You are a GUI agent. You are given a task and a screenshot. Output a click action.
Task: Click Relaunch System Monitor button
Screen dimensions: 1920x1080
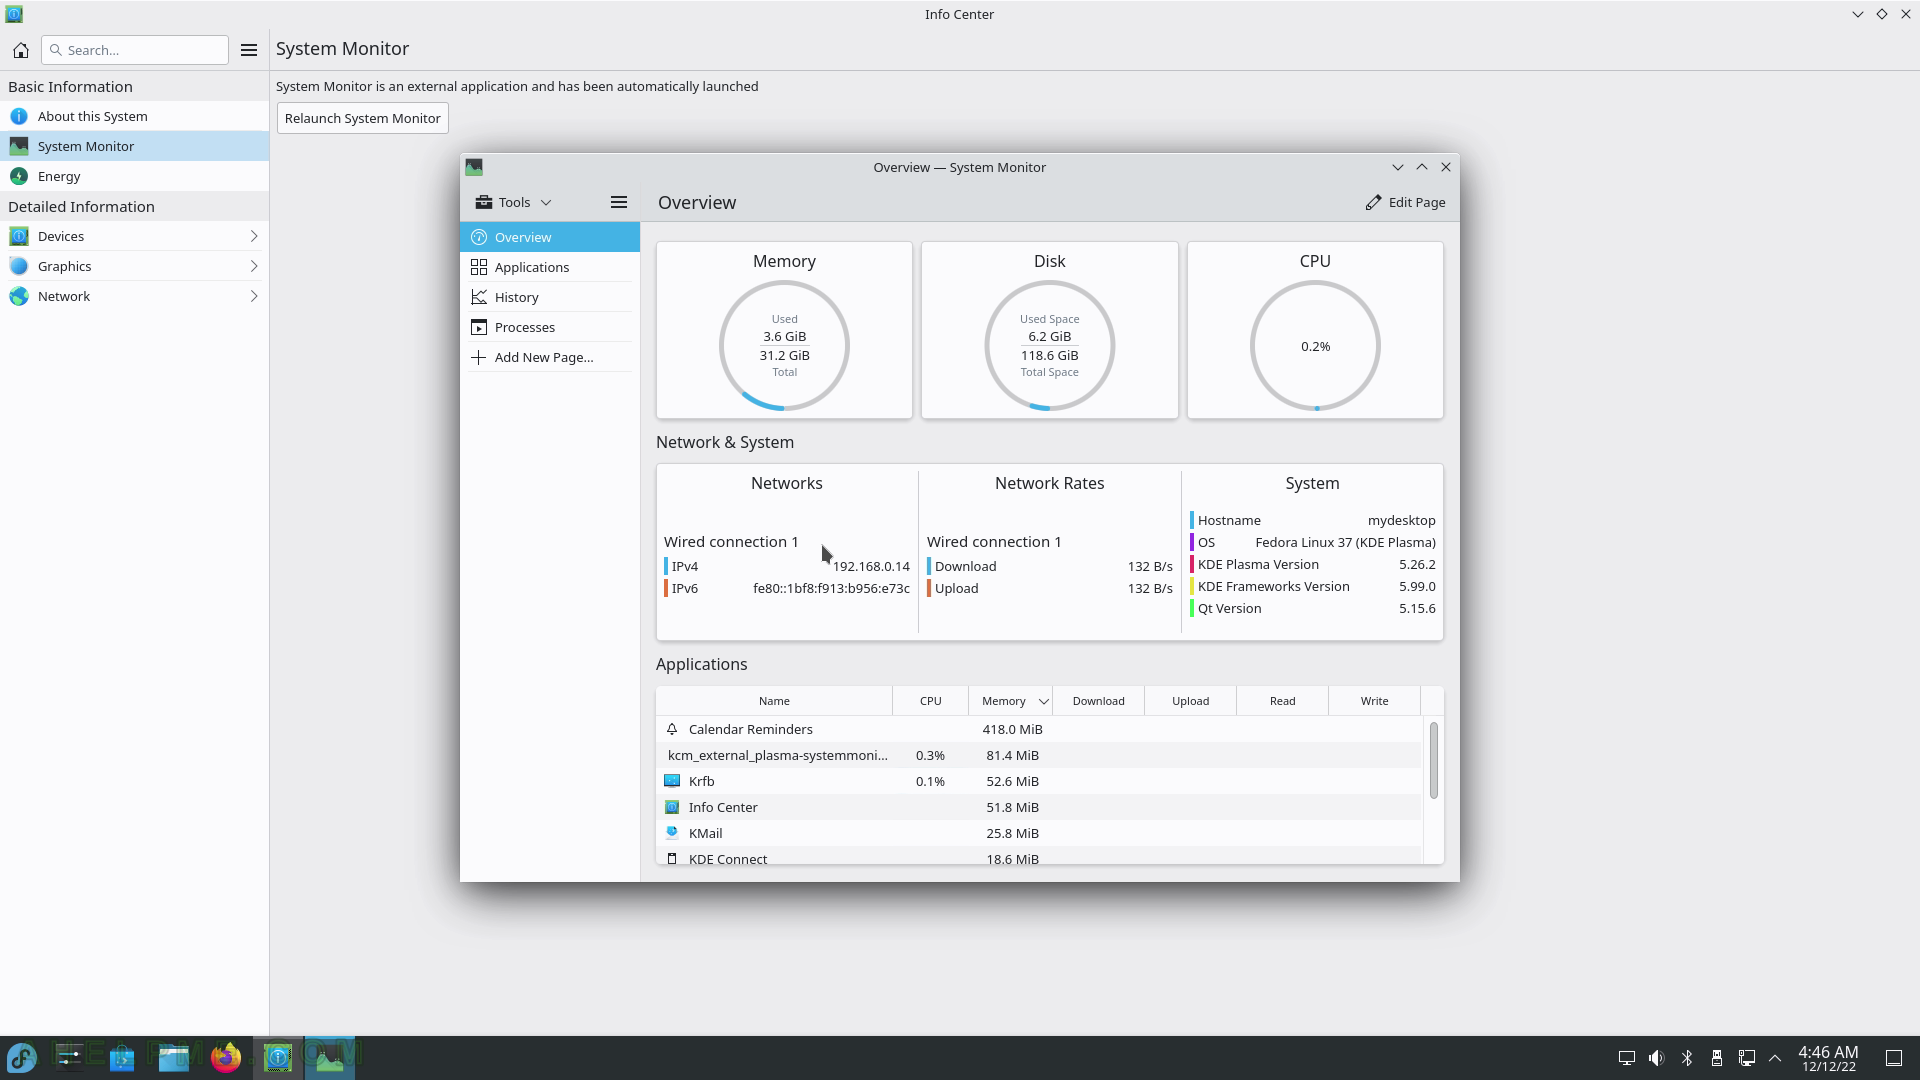click(x=363, y=118)
